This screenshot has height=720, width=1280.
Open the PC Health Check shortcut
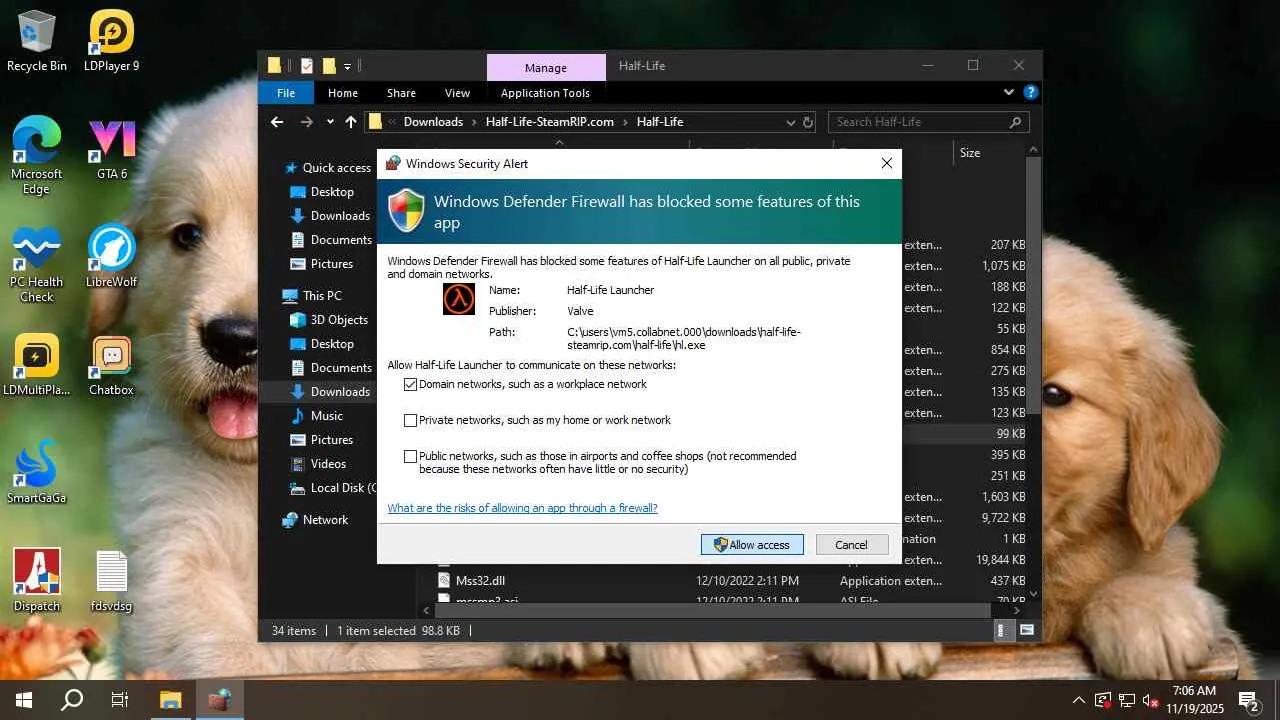37,264
